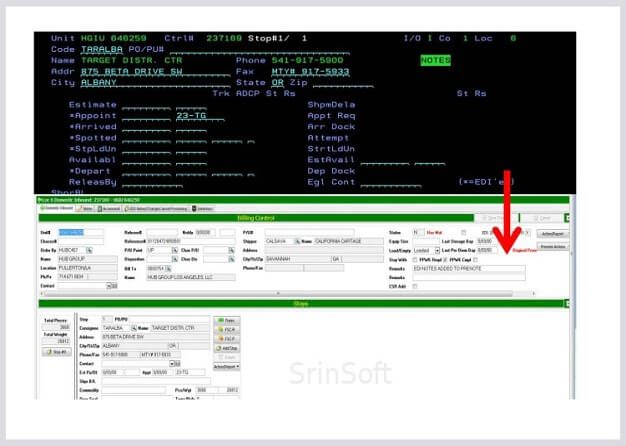Toggle the Stop With checkbox
626x446 pixels.
click(x=415, y=260)
